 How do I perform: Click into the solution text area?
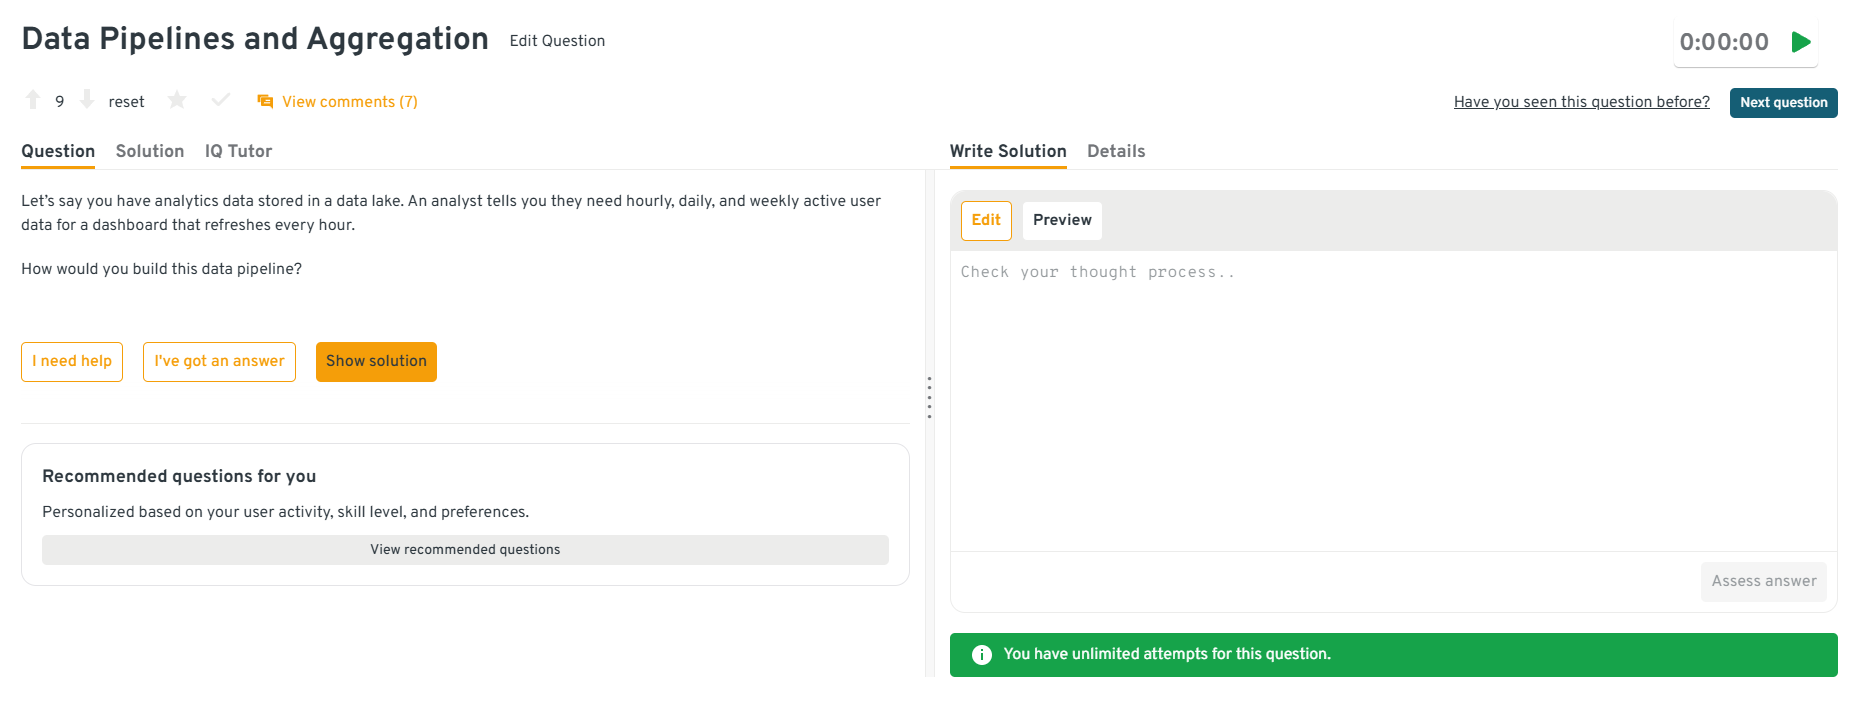pyautogui.click(x=1393, y=400)
